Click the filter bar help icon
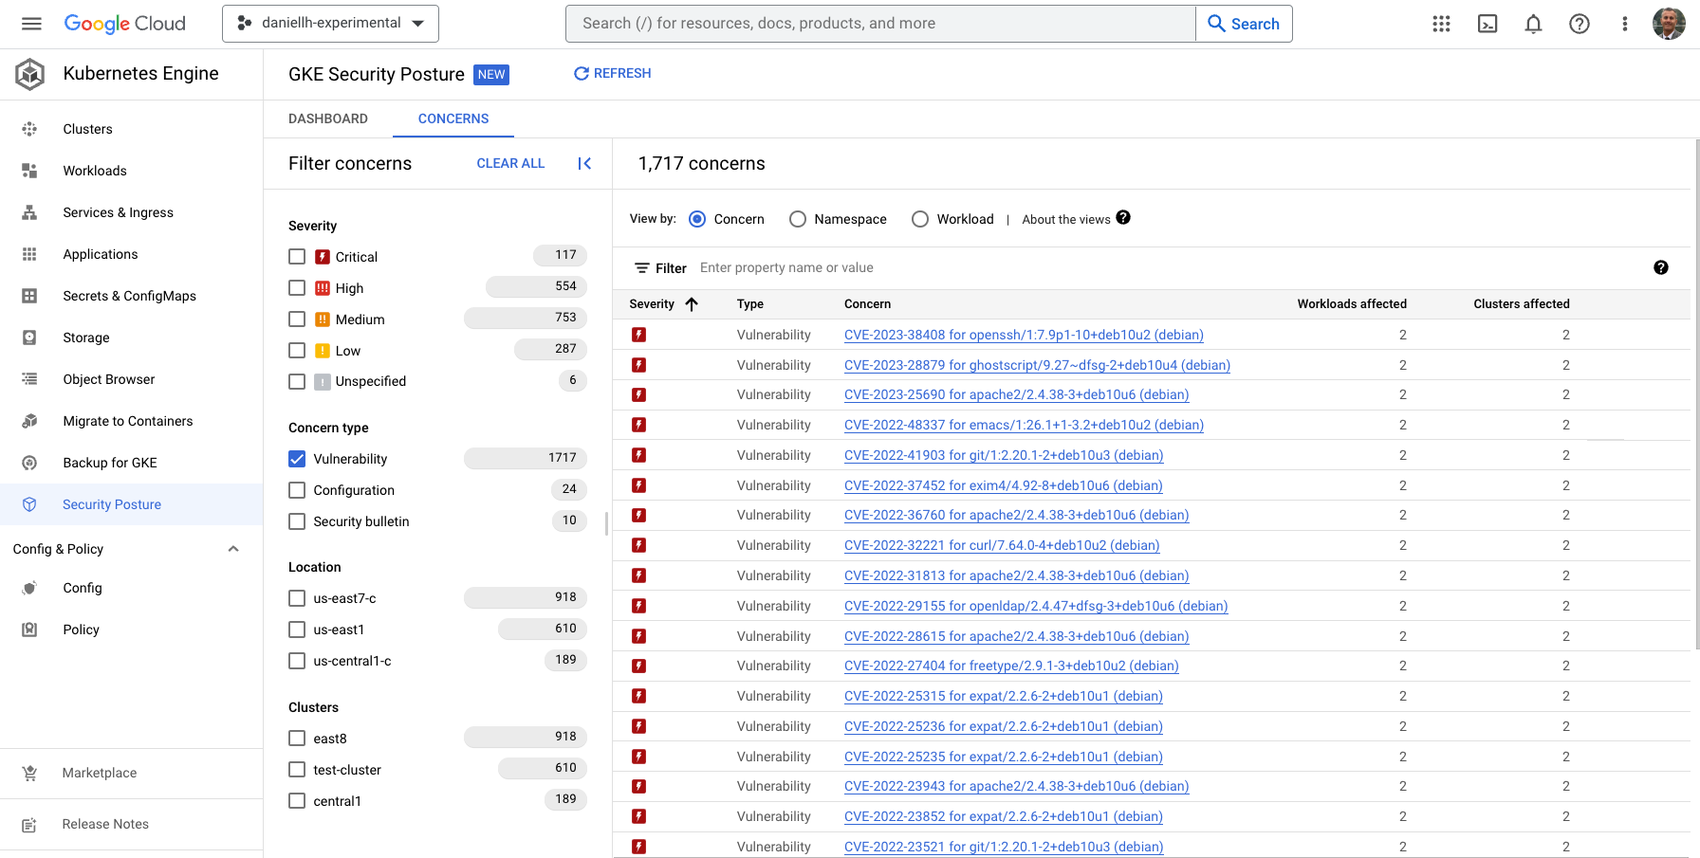Screen dimensions: 1700x858 1661,267
